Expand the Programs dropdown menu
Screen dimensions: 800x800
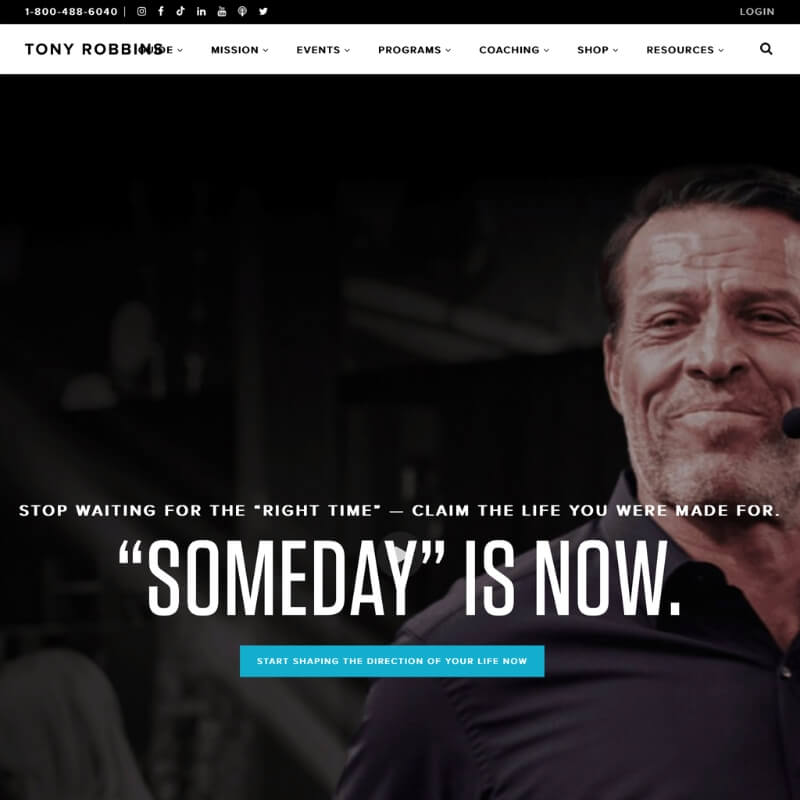point(414,50)
